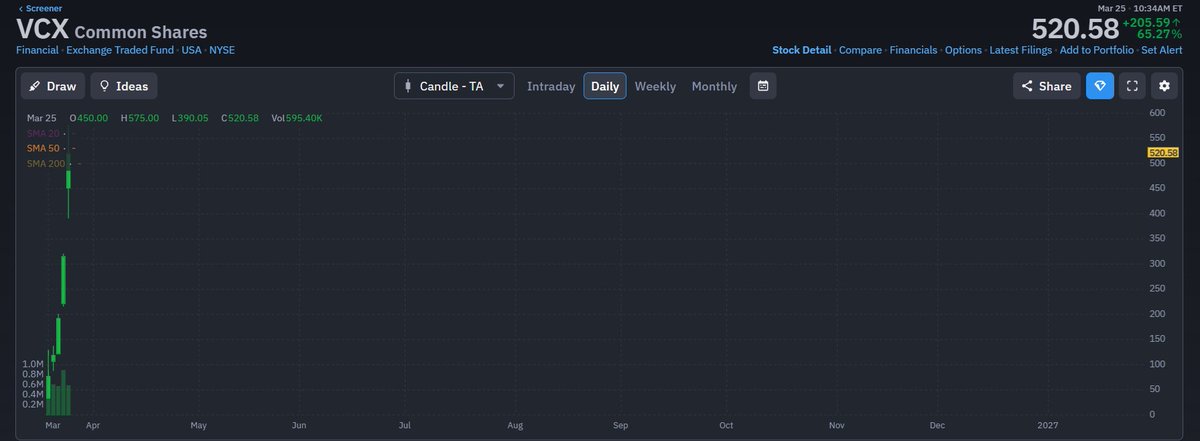This screenshot has width=1200, height=441.
Task: Open the Exchange Traded Fund link
Action: [120, 50]
